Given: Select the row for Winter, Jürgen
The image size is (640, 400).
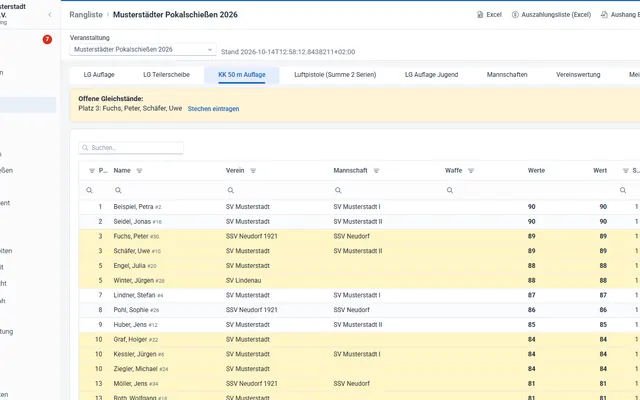Looking at the screenshot, I should point(359,280).
